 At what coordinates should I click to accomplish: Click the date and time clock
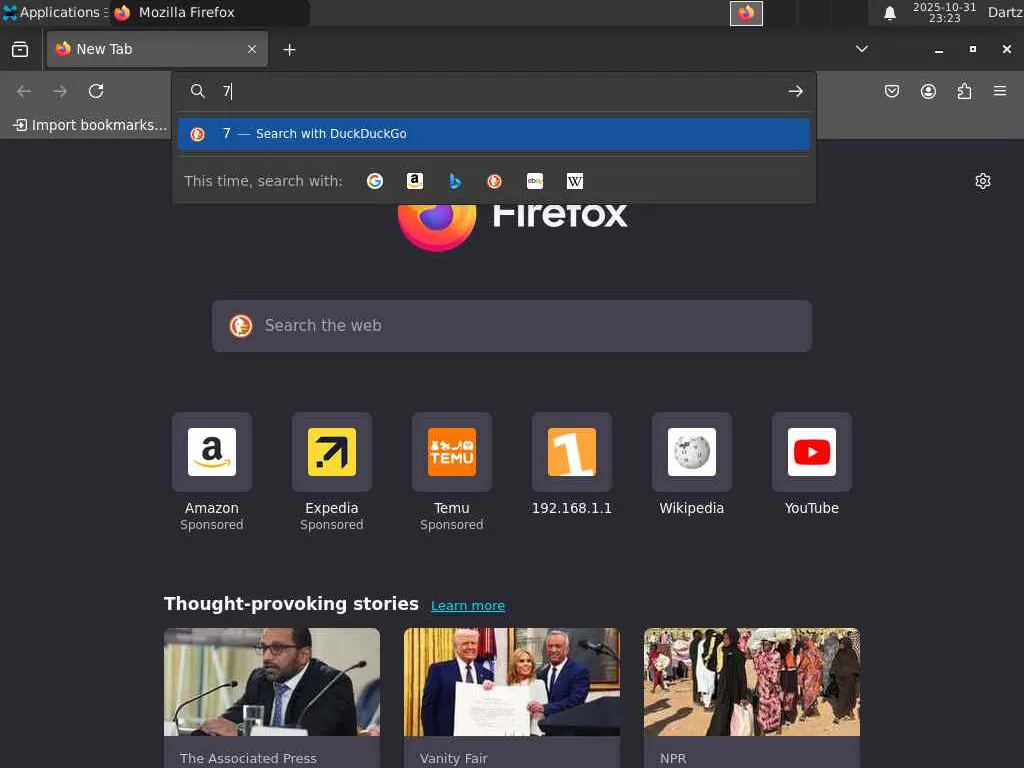944,12
